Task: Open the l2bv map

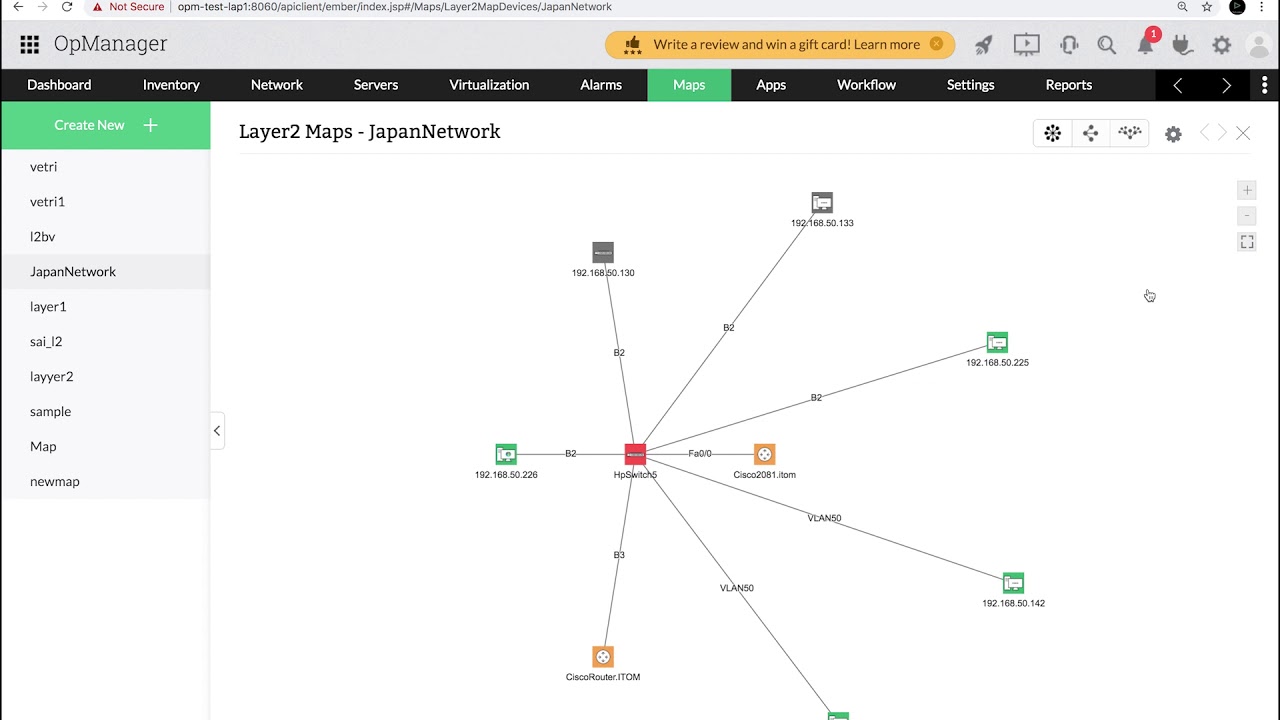Action: (x=105, y=237)
